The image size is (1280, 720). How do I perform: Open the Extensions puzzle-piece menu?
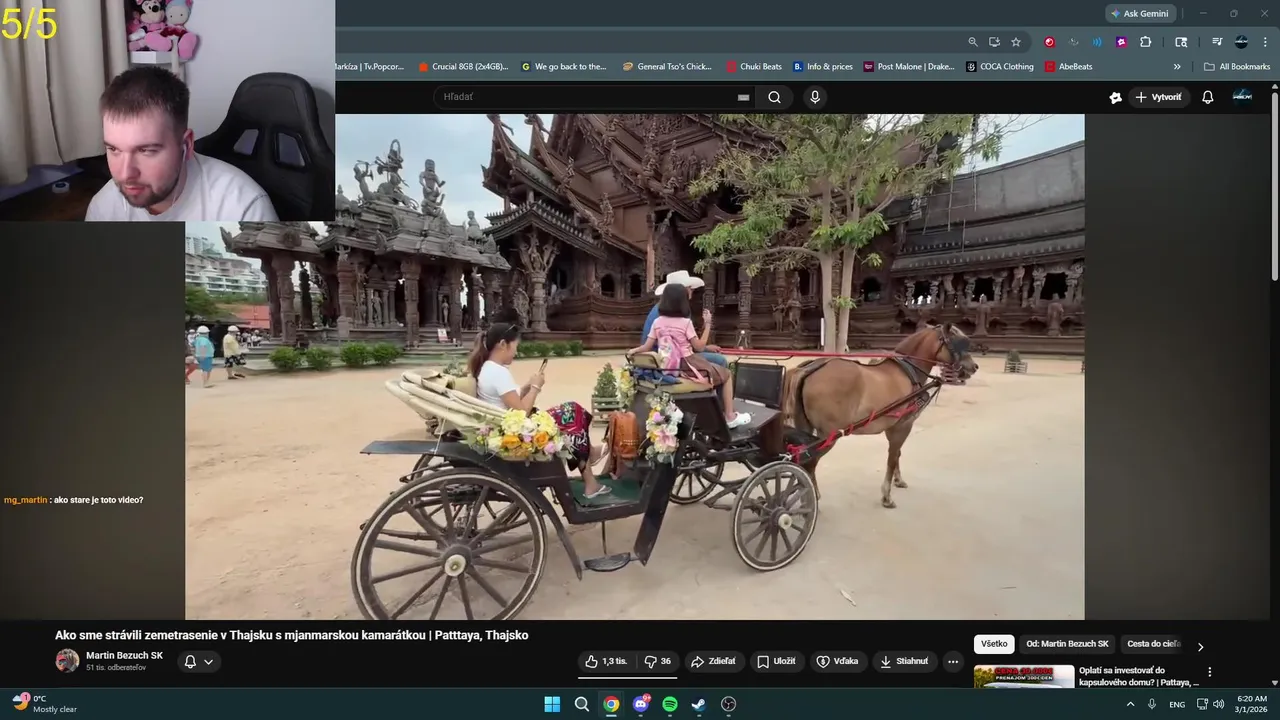tap(1146, 42)
